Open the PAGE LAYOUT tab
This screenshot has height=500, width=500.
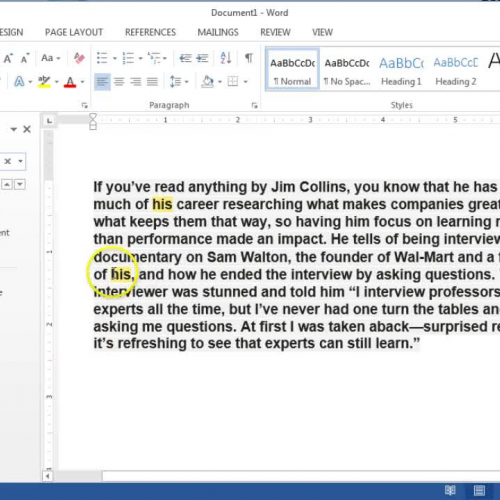click(74, 32)
